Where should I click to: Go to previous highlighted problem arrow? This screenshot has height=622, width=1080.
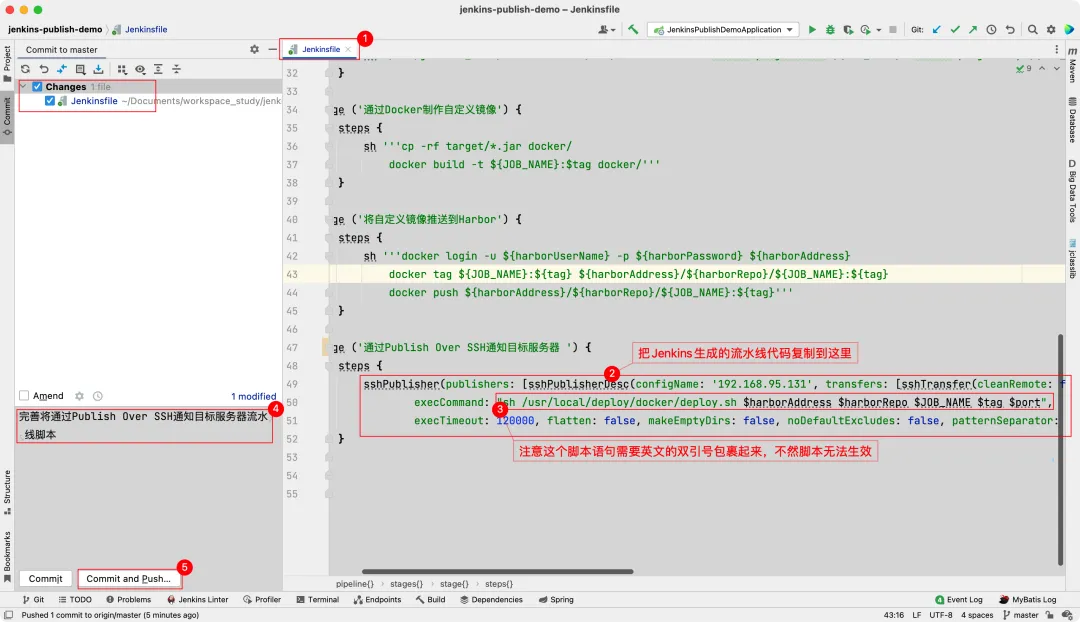tap(1042, 68)
